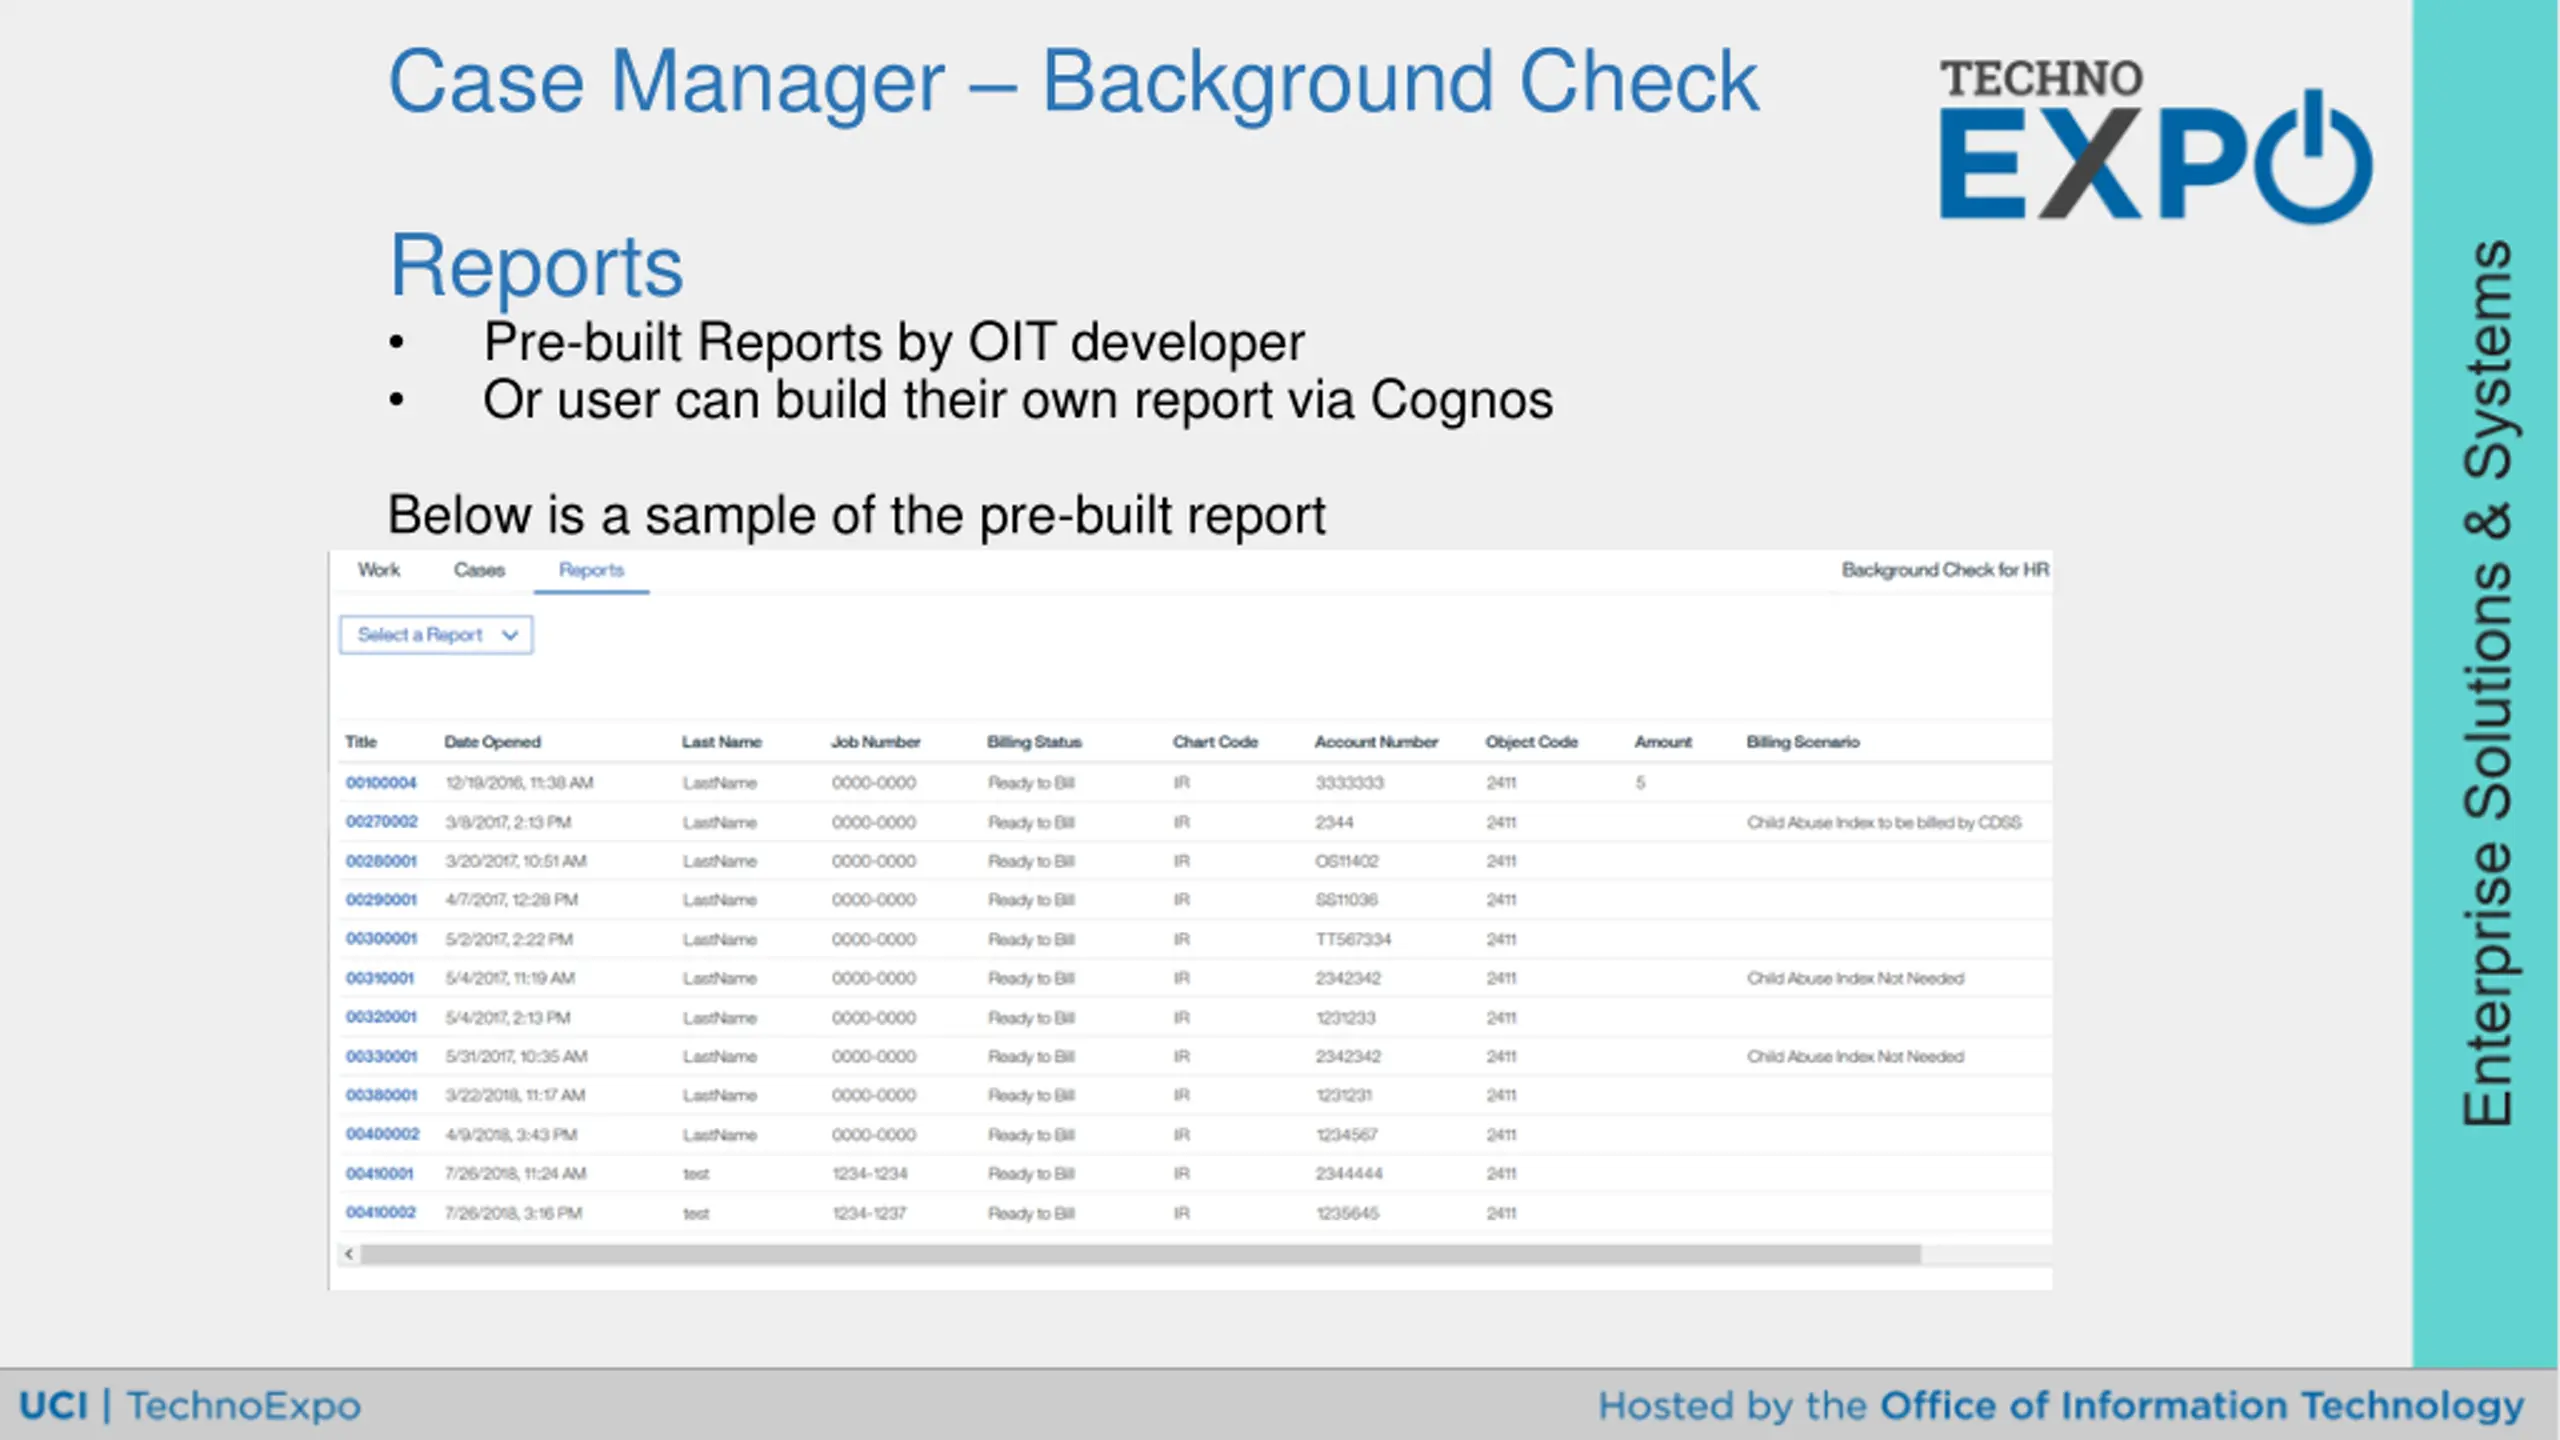Open case link 00310001
Screen dimensions: 2560x1440
(x=380, y=978)
